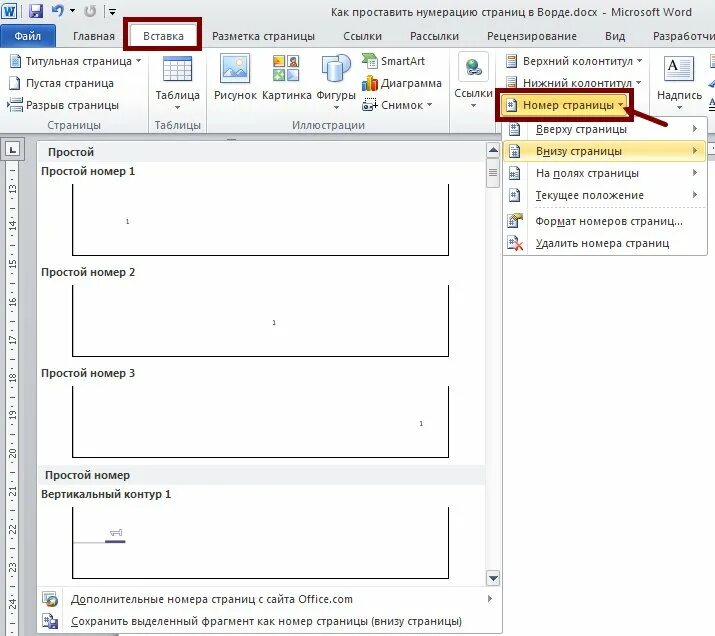The height and width of the screenshot is (636, 715).
Task: Switch to the Рецензирование tab
Action: [532, 36]
